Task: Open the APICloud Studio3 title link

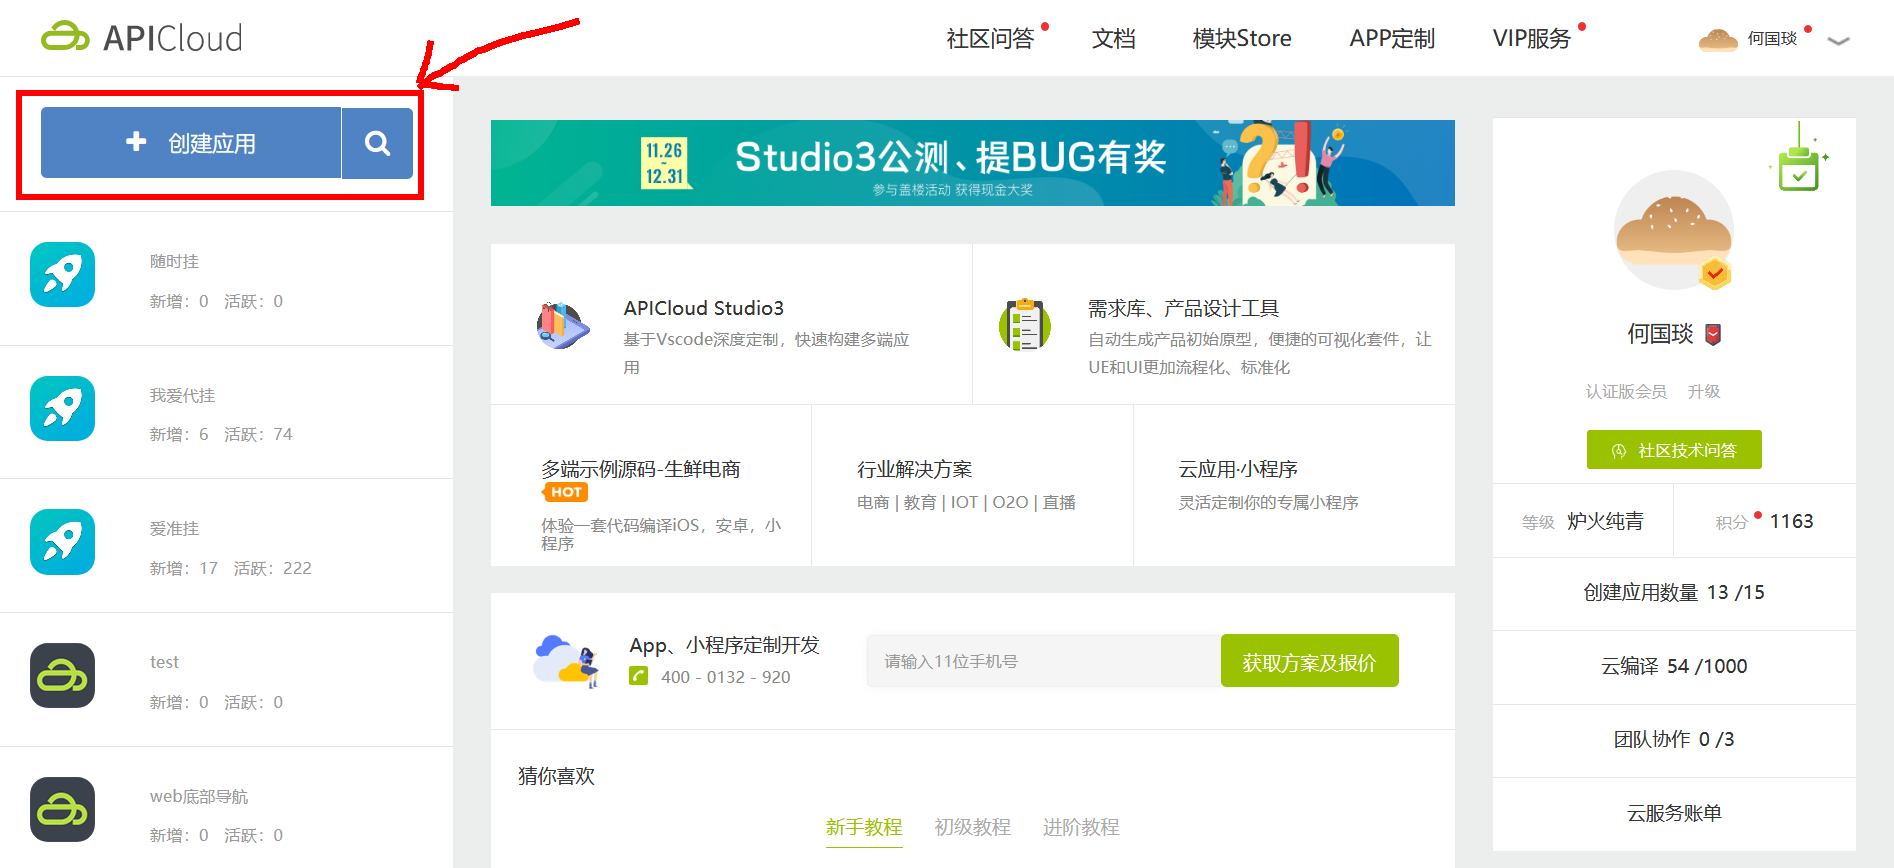Action: [703, 308]
